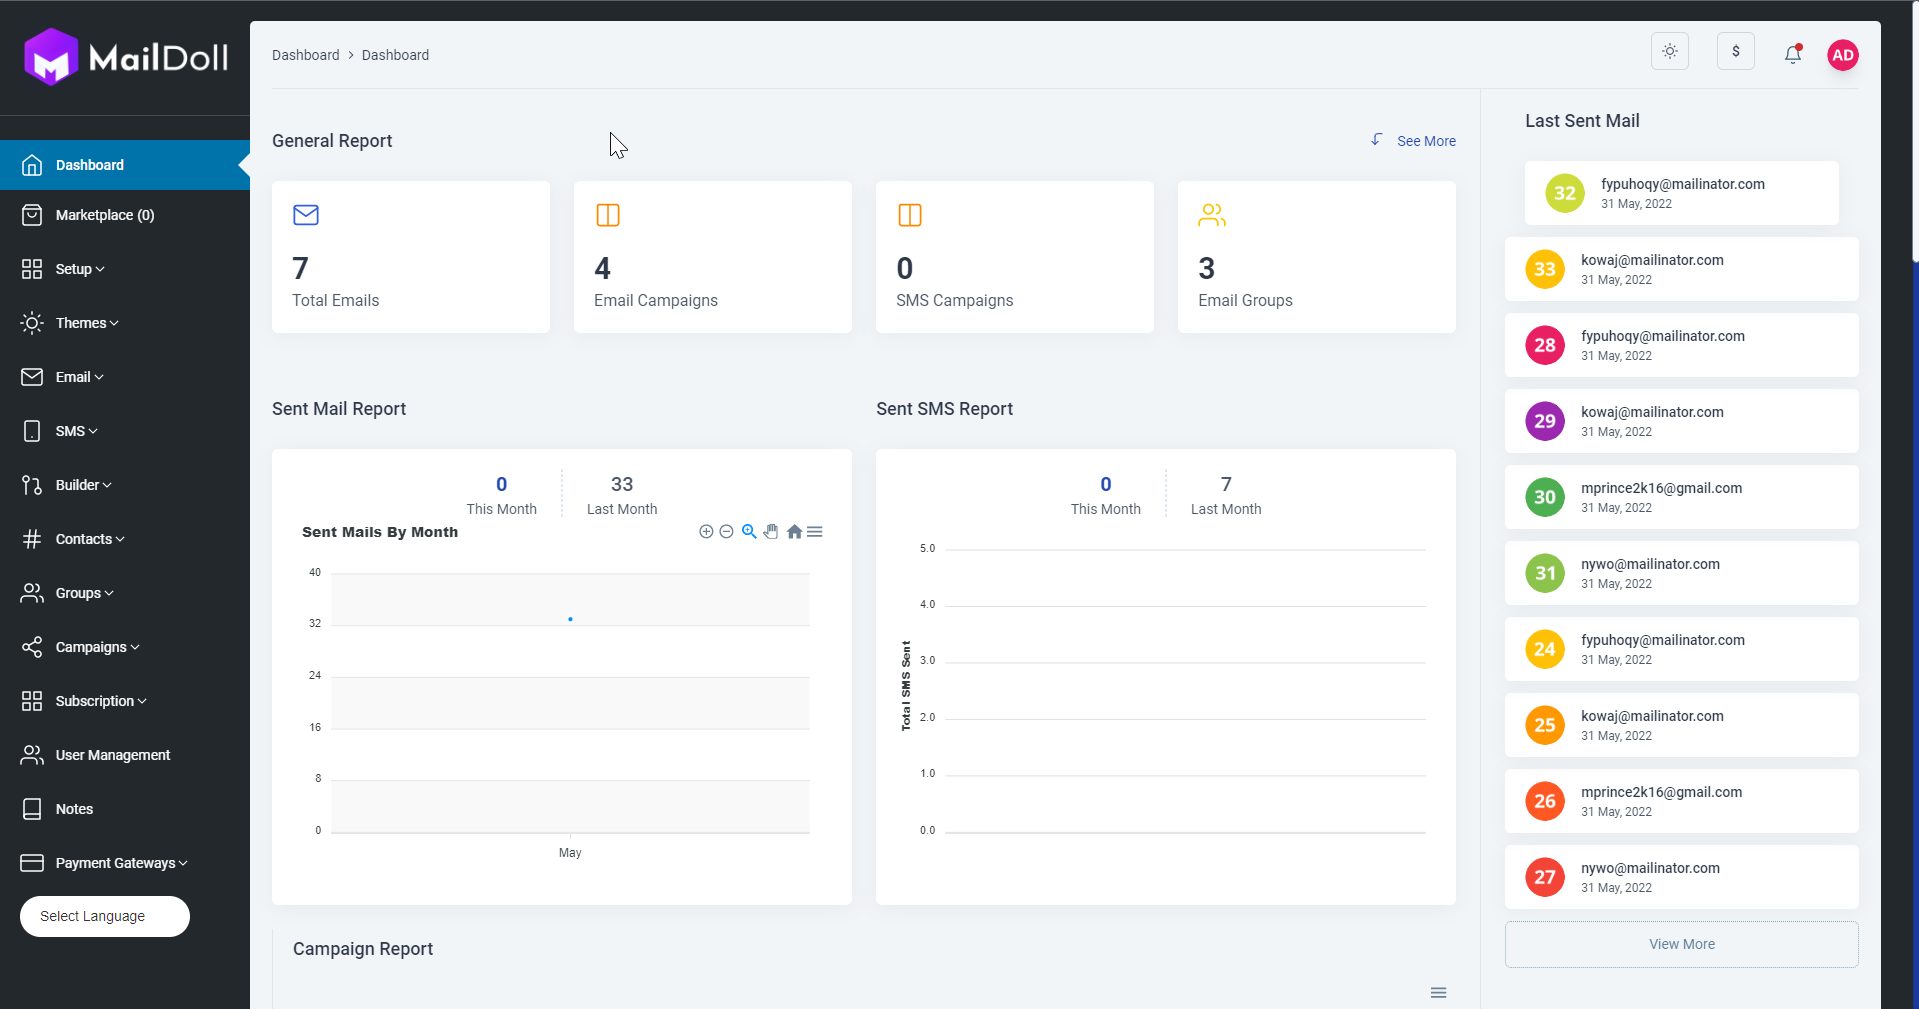Click zoom out icon on Sent Mails chart
Screen dimensions: 1919x1009
click(727, 532)
